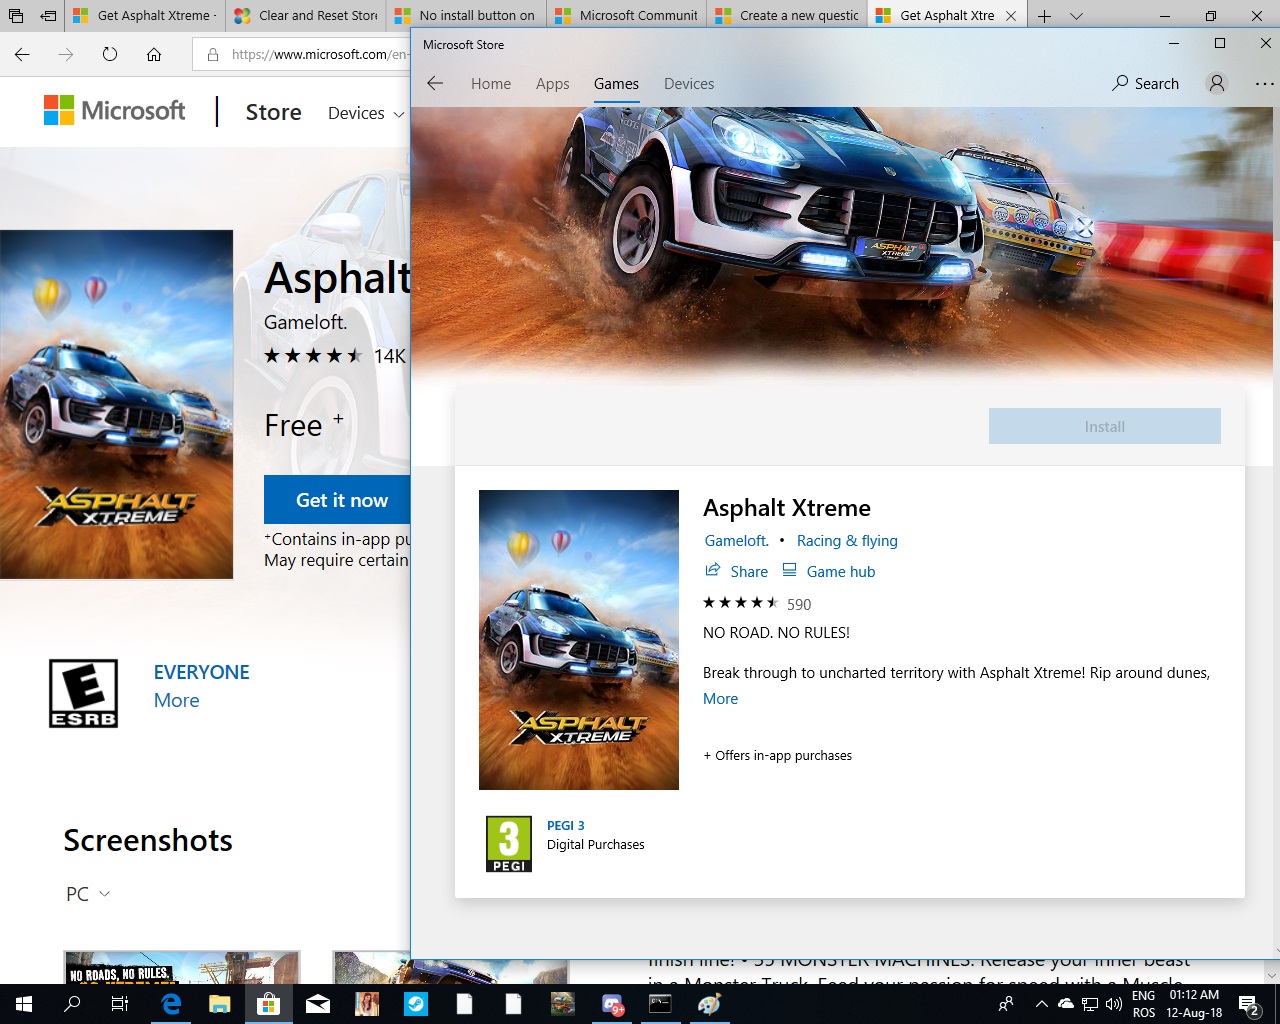This screenshot has width=1280, height=1024.
Task: Open Steam from the taskbar
Action: pos(416,1004)
